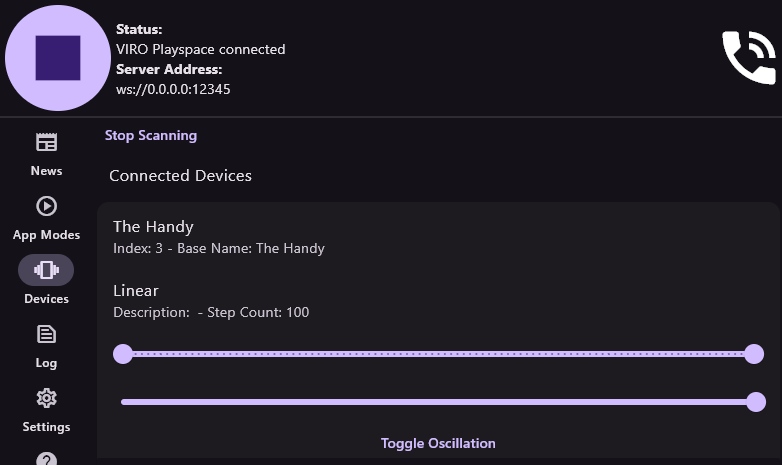Click the Connected Devices heading
Image resolution: width=782 pixels, height=465 pixels.
(x=180, y=176)
